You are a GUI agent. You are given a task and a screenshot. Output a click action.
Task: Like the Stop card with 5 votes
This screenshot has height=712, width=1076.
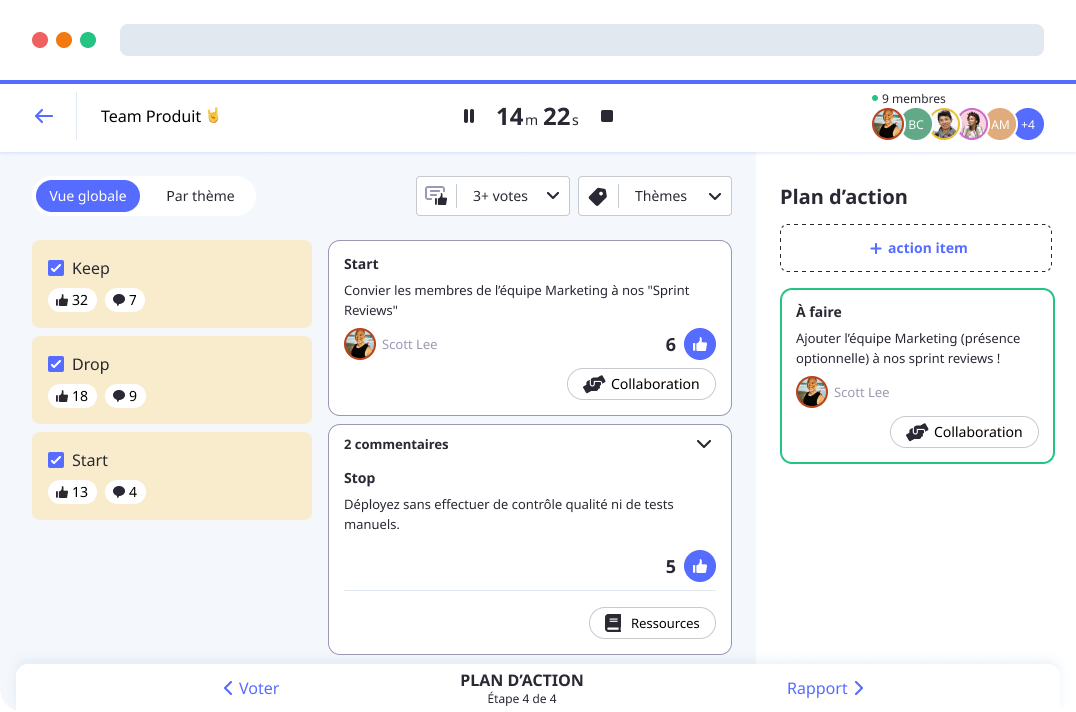[x=700, y=567]
